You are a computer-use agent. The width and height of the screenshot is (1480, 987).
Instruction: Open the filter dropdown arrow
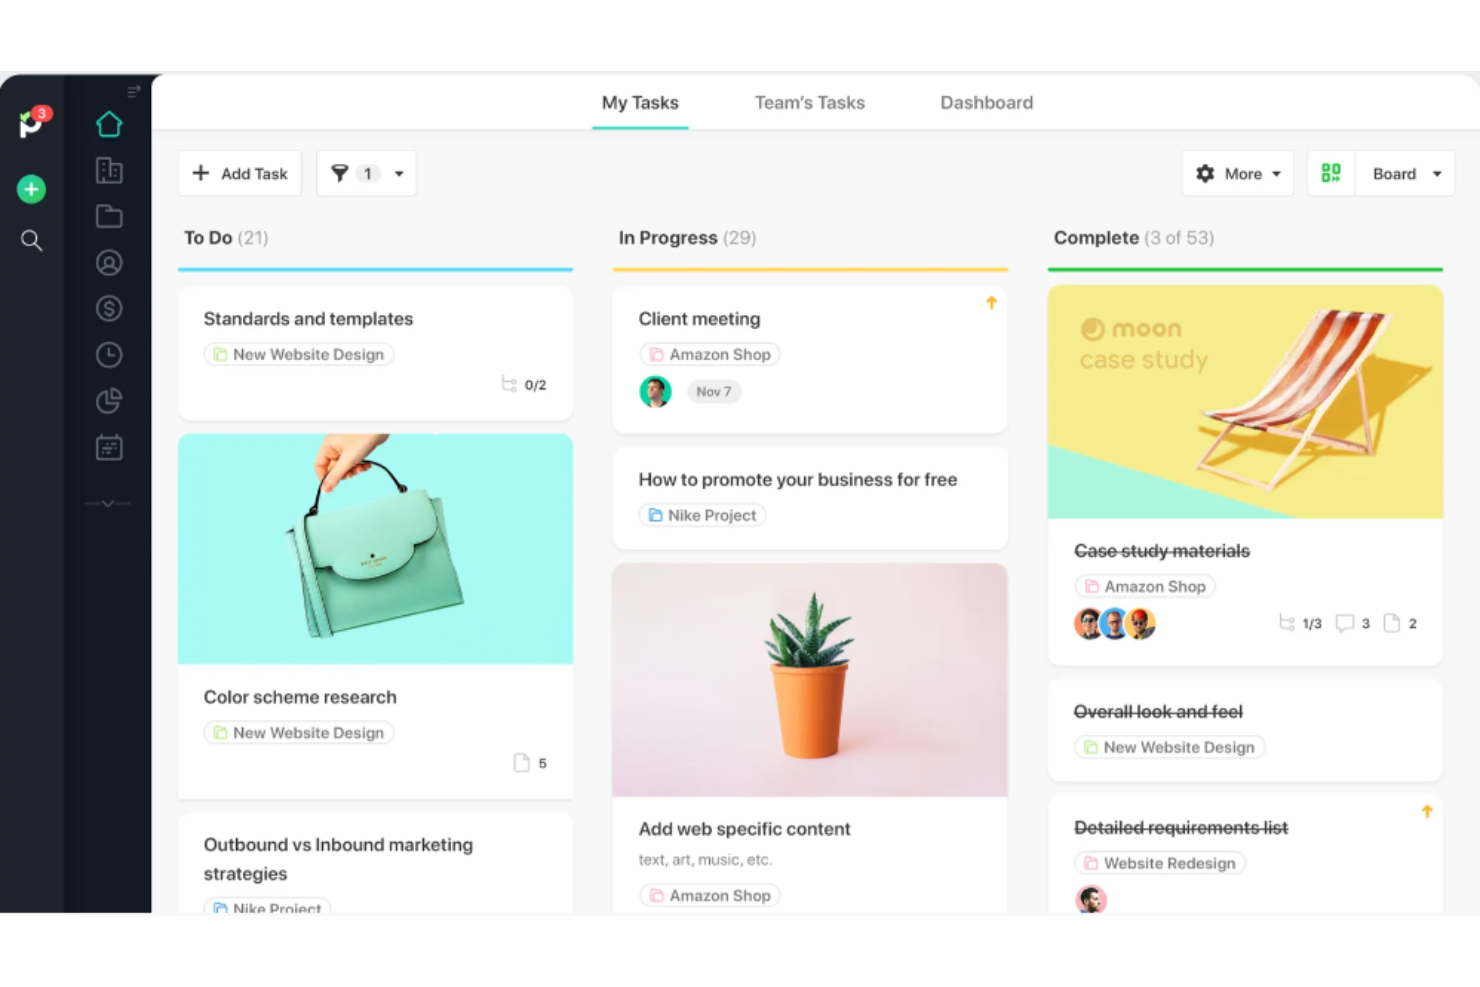[399, 174]
